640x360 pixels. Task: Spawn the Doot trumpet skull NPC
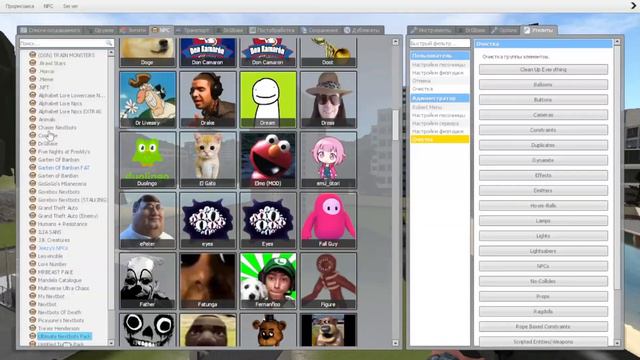328,52
